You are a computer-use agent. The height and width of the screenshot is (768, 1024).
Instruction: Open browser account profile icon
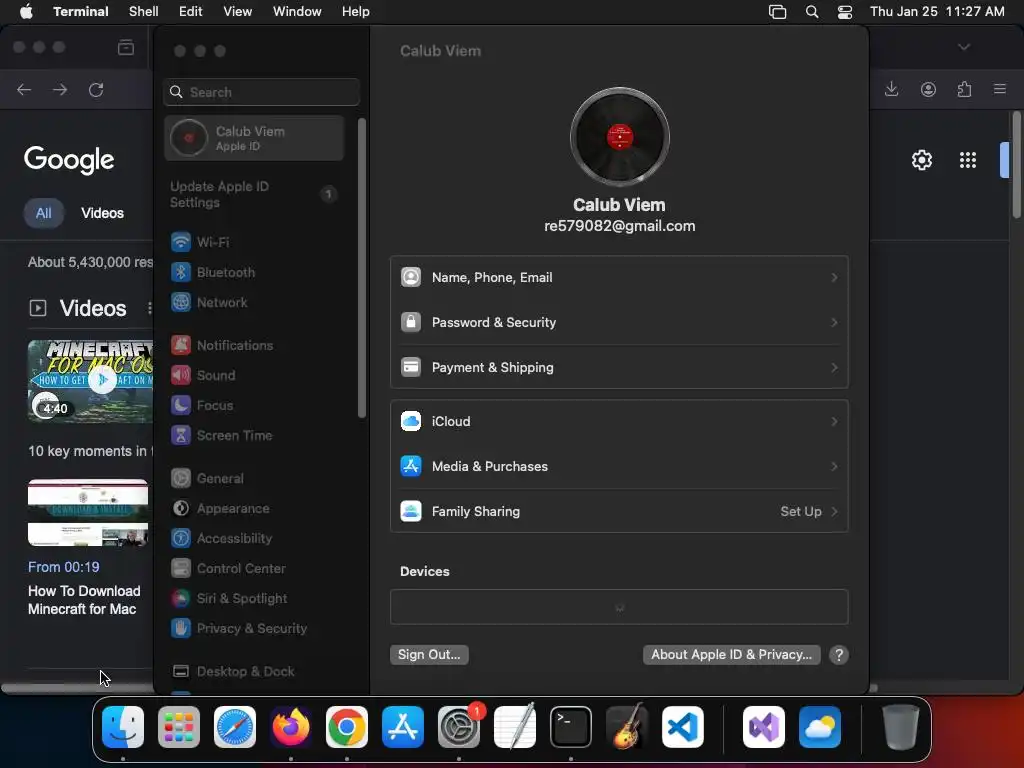(x=928, y=89)
